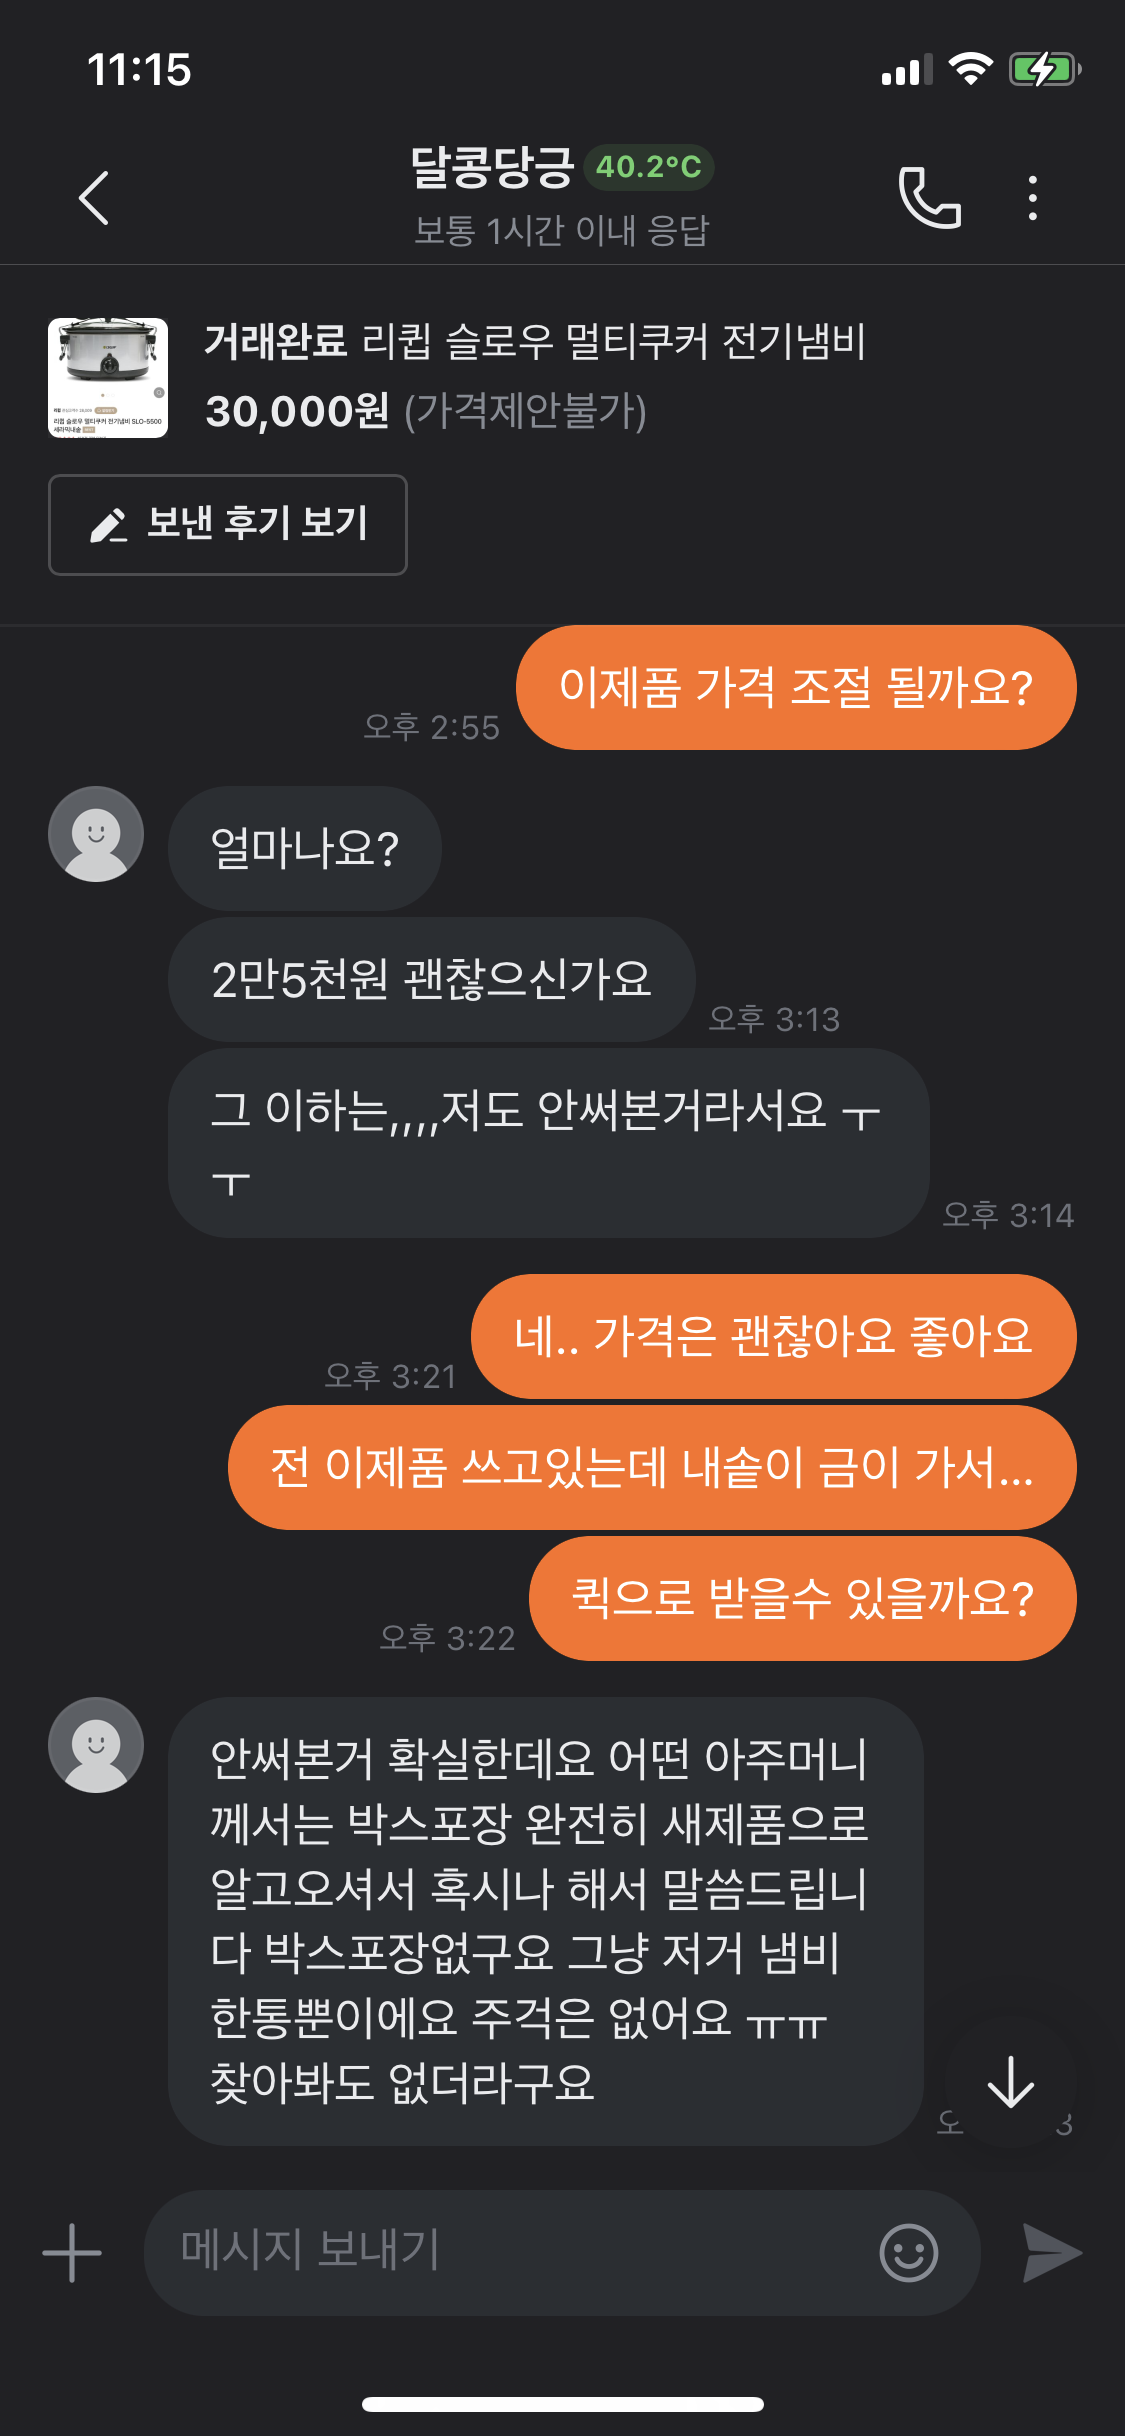The width and height of the screenshot is (1125, 2436).
Task: Tap the 40.2°C manner temperature badge
Action: 649,167
